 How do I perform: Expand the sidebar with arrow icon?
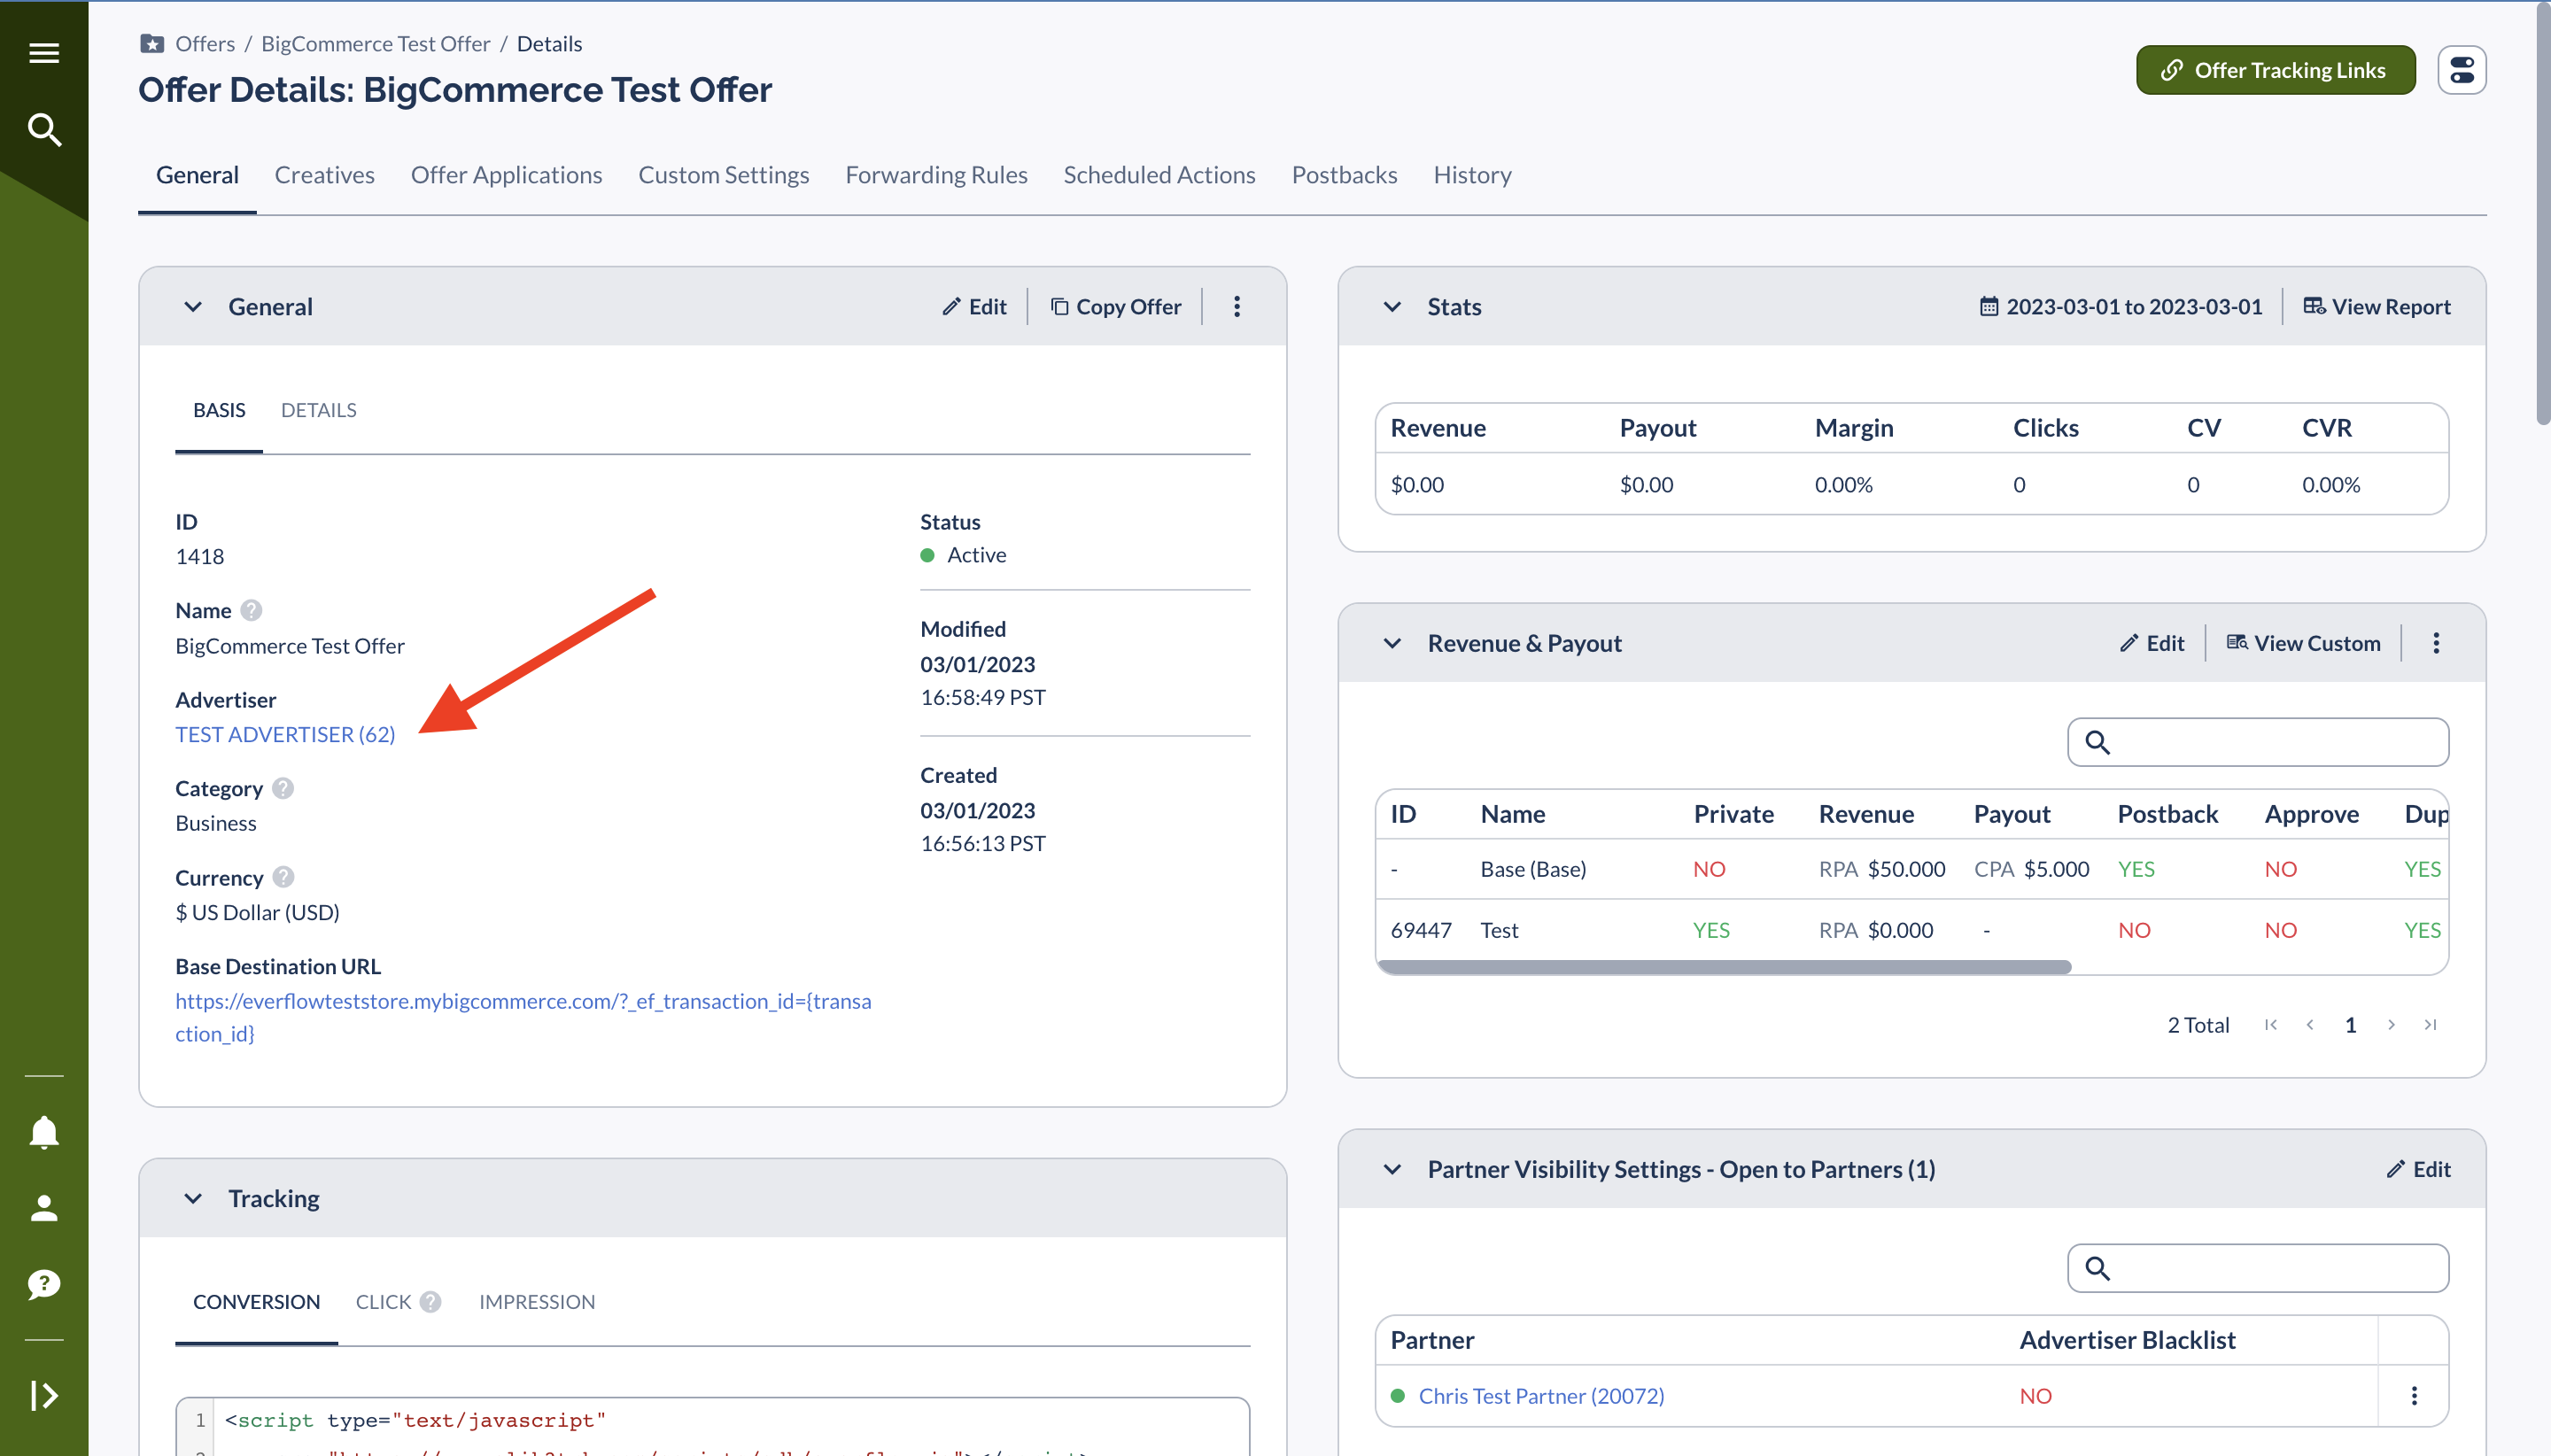coord(44,1395)
